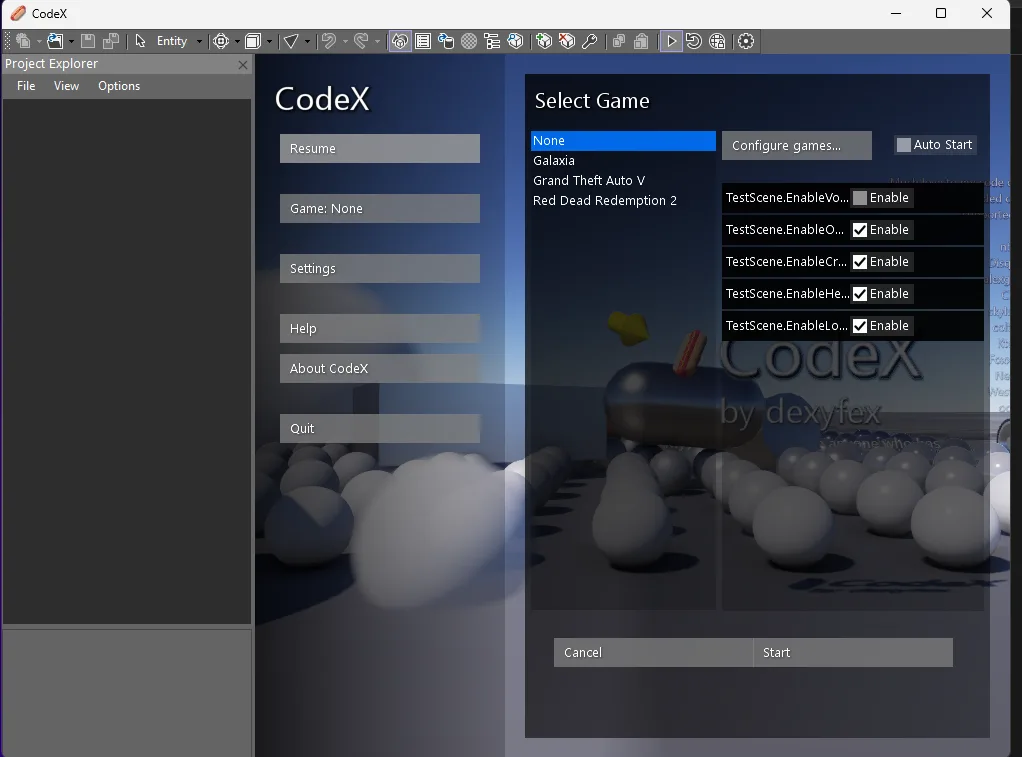Screen dimensions: 1022x757
Task: Uncheck the TestScene.EnableHe... Enable checkbox
Action: click(x=860, y=293)
